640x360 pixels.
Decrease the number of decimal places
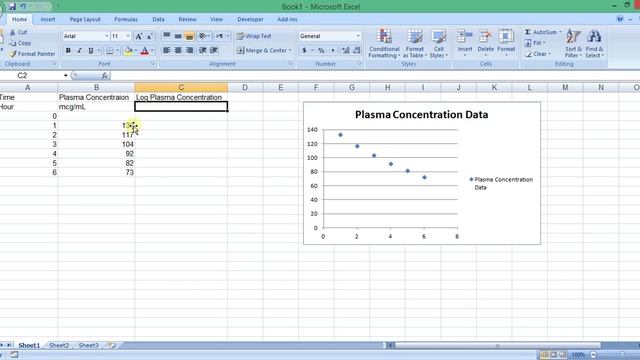(356, 51)
